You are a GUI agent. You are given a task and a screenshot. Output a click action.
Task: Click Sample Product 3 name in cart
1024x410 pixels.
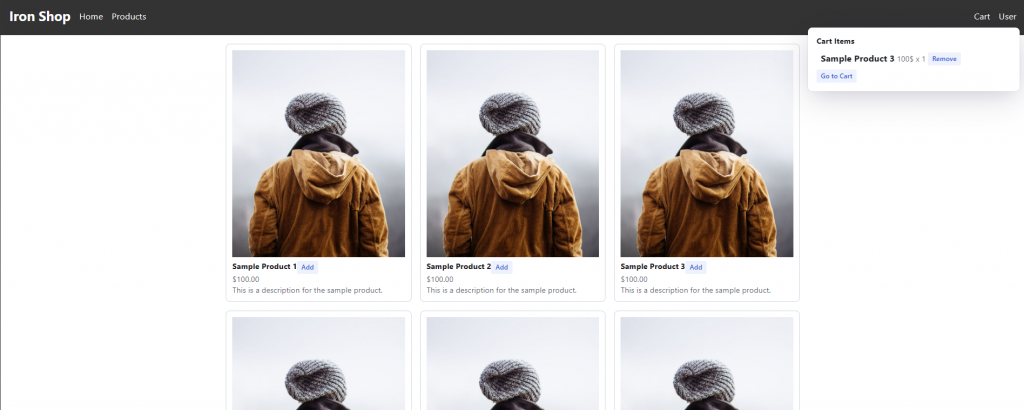857,59
